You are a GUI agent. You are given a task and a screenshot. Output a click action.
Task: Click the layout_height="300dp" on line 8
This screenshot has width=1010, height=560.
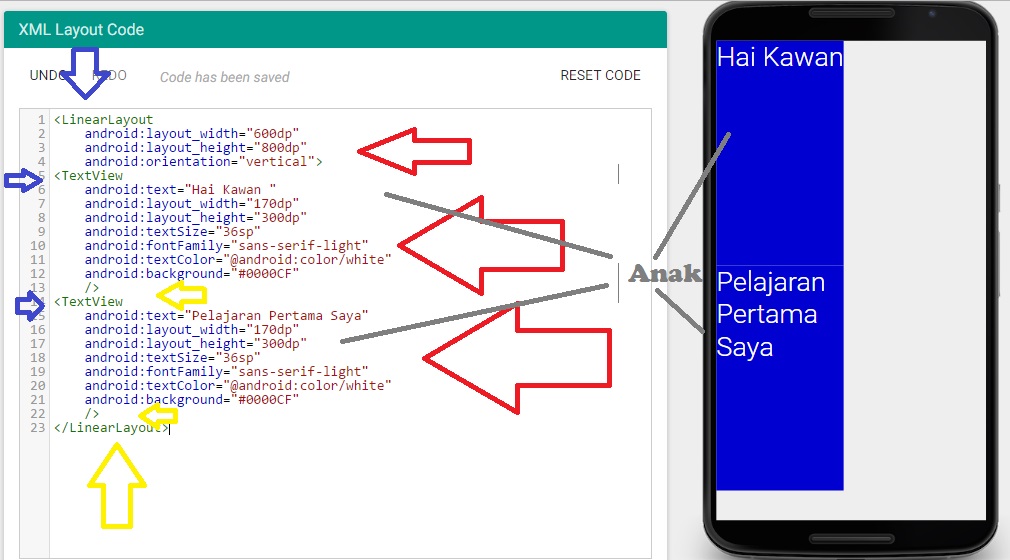point(196,218)
